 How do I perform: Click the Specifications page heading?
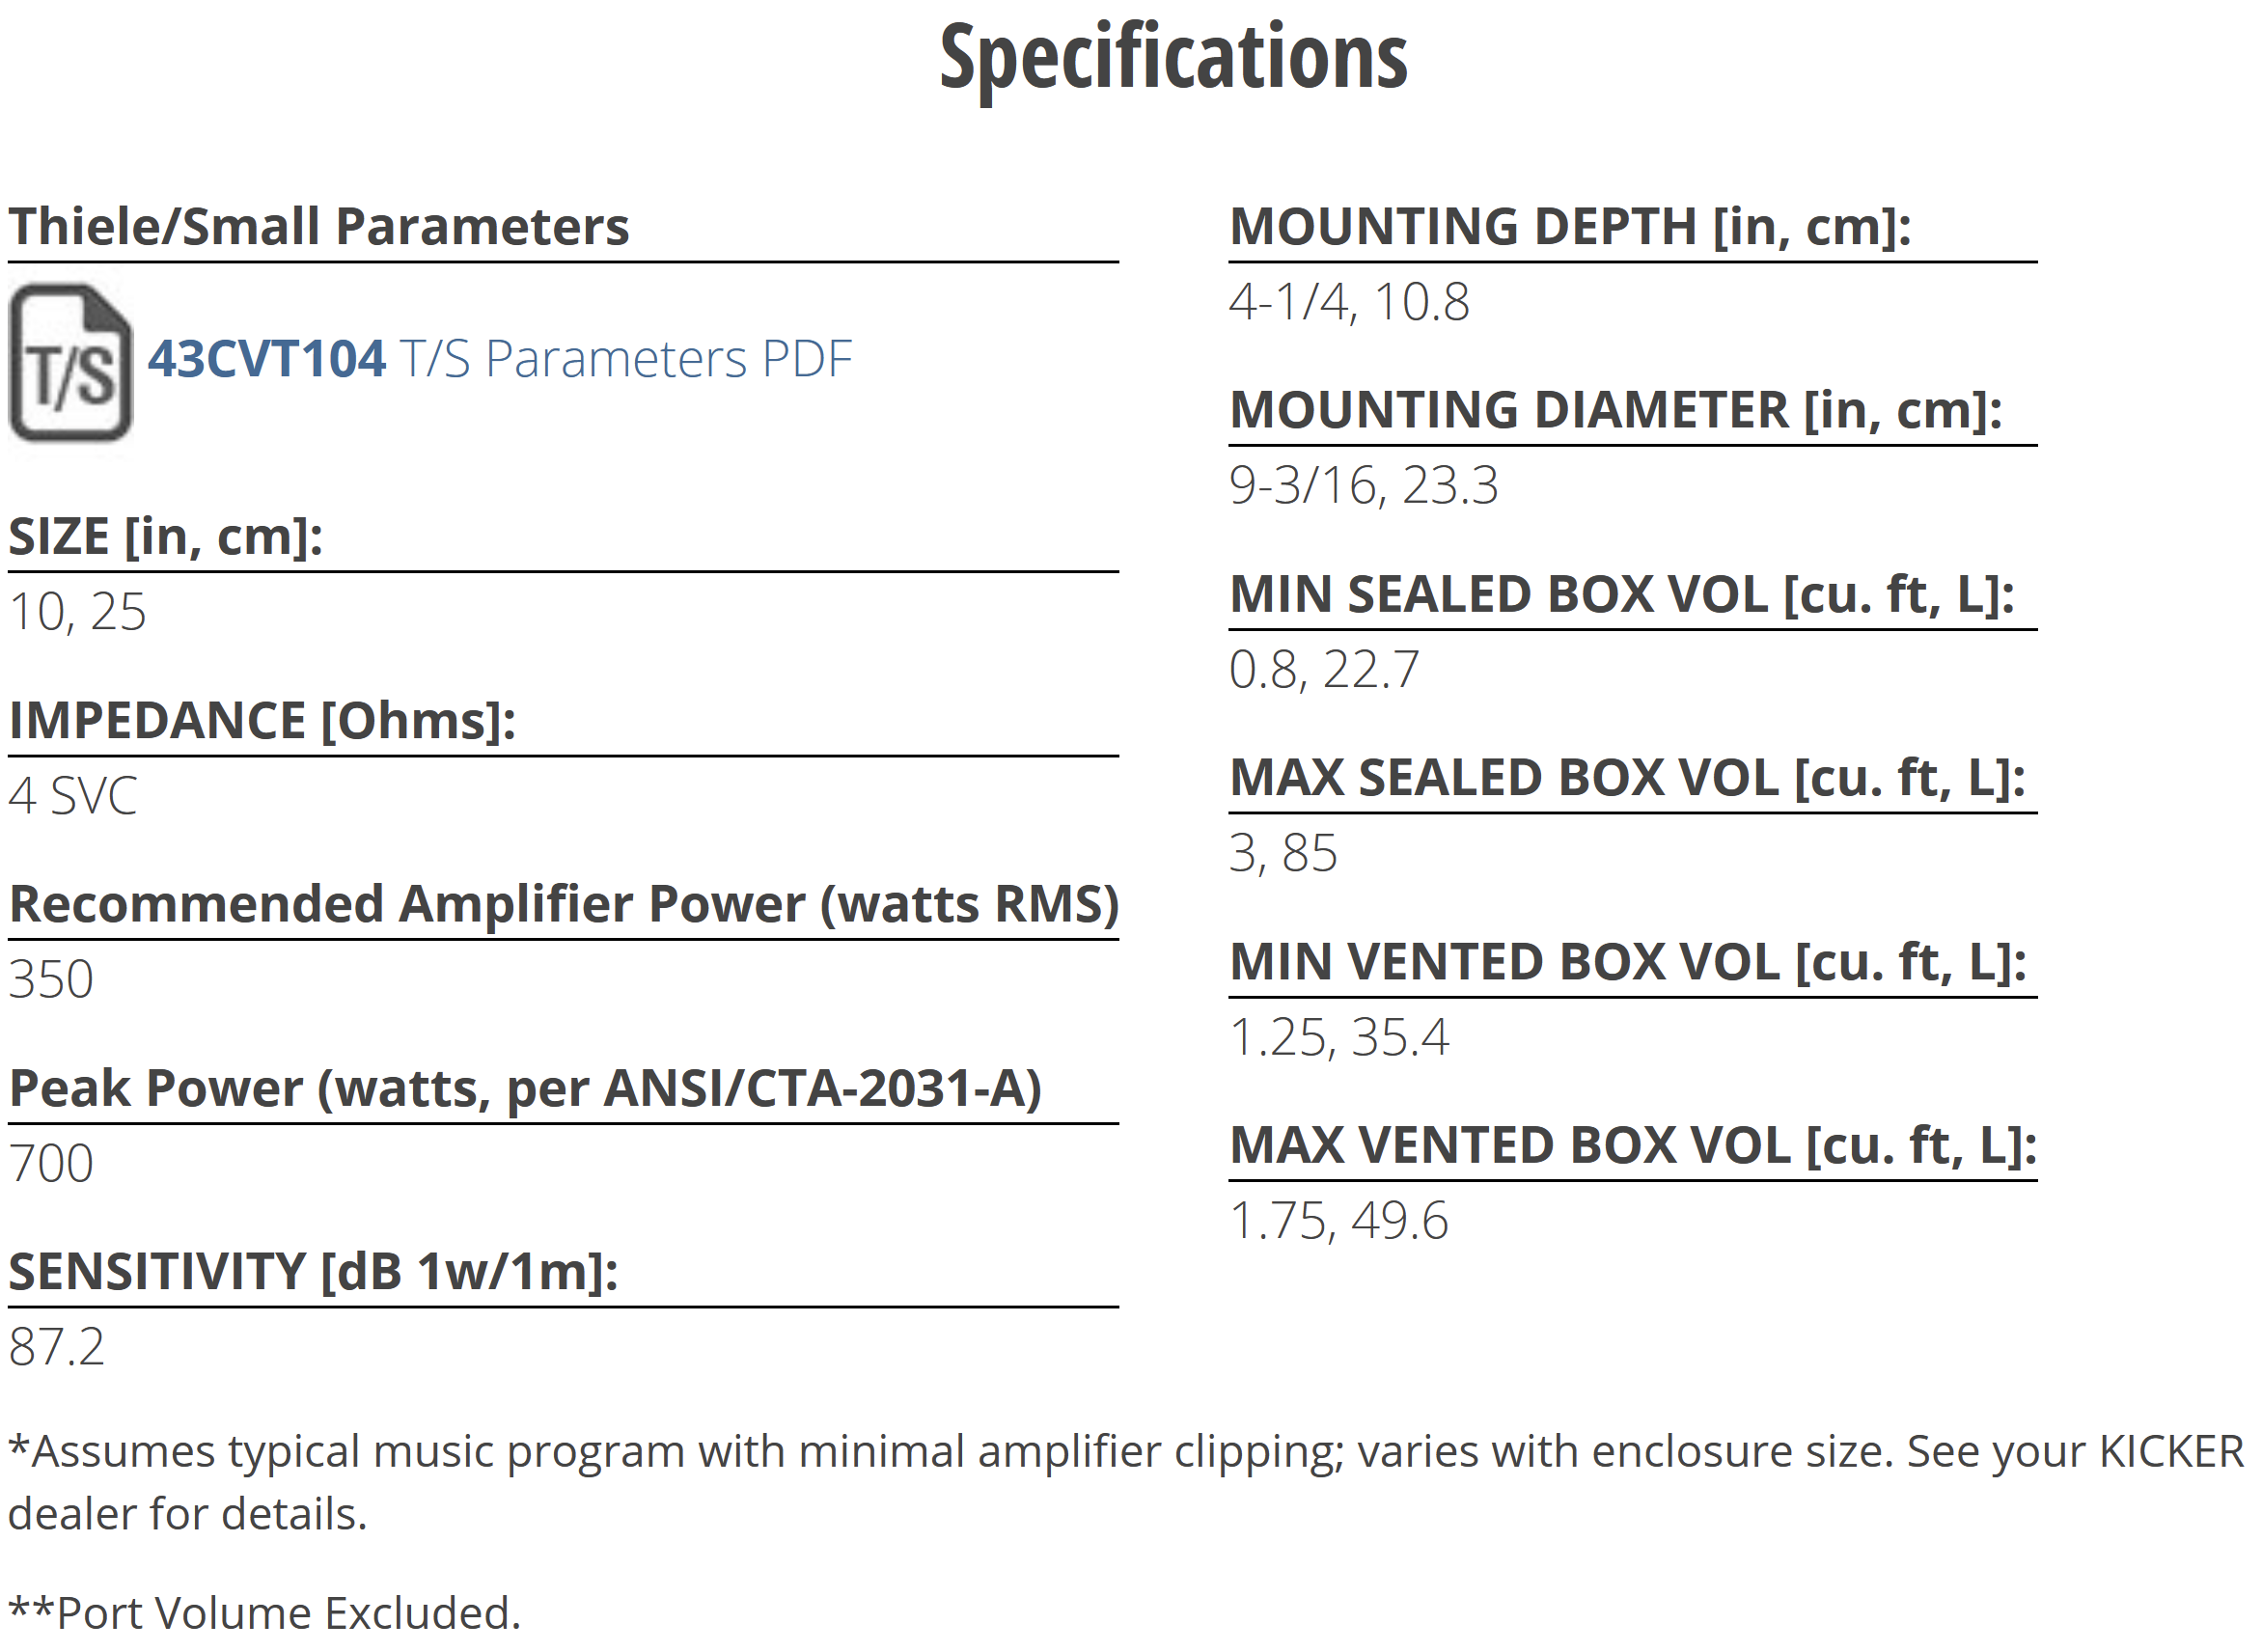1173,58
